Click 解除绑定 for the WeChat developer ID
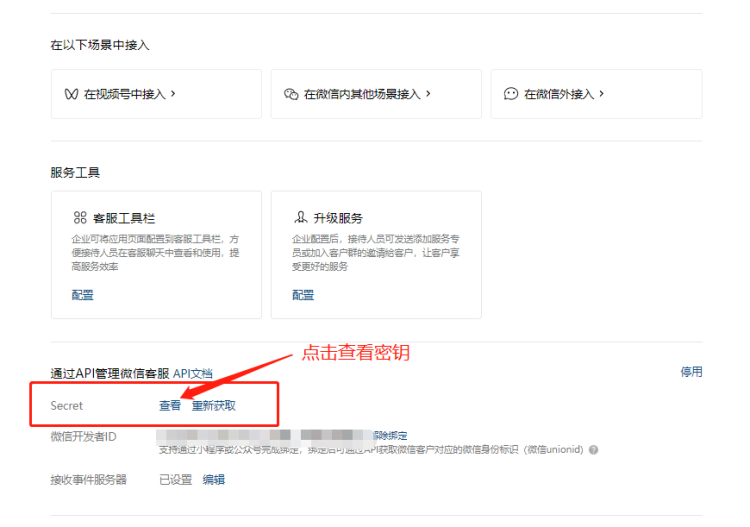The height and width of the screenshot is (527, 750). point(390,436)
